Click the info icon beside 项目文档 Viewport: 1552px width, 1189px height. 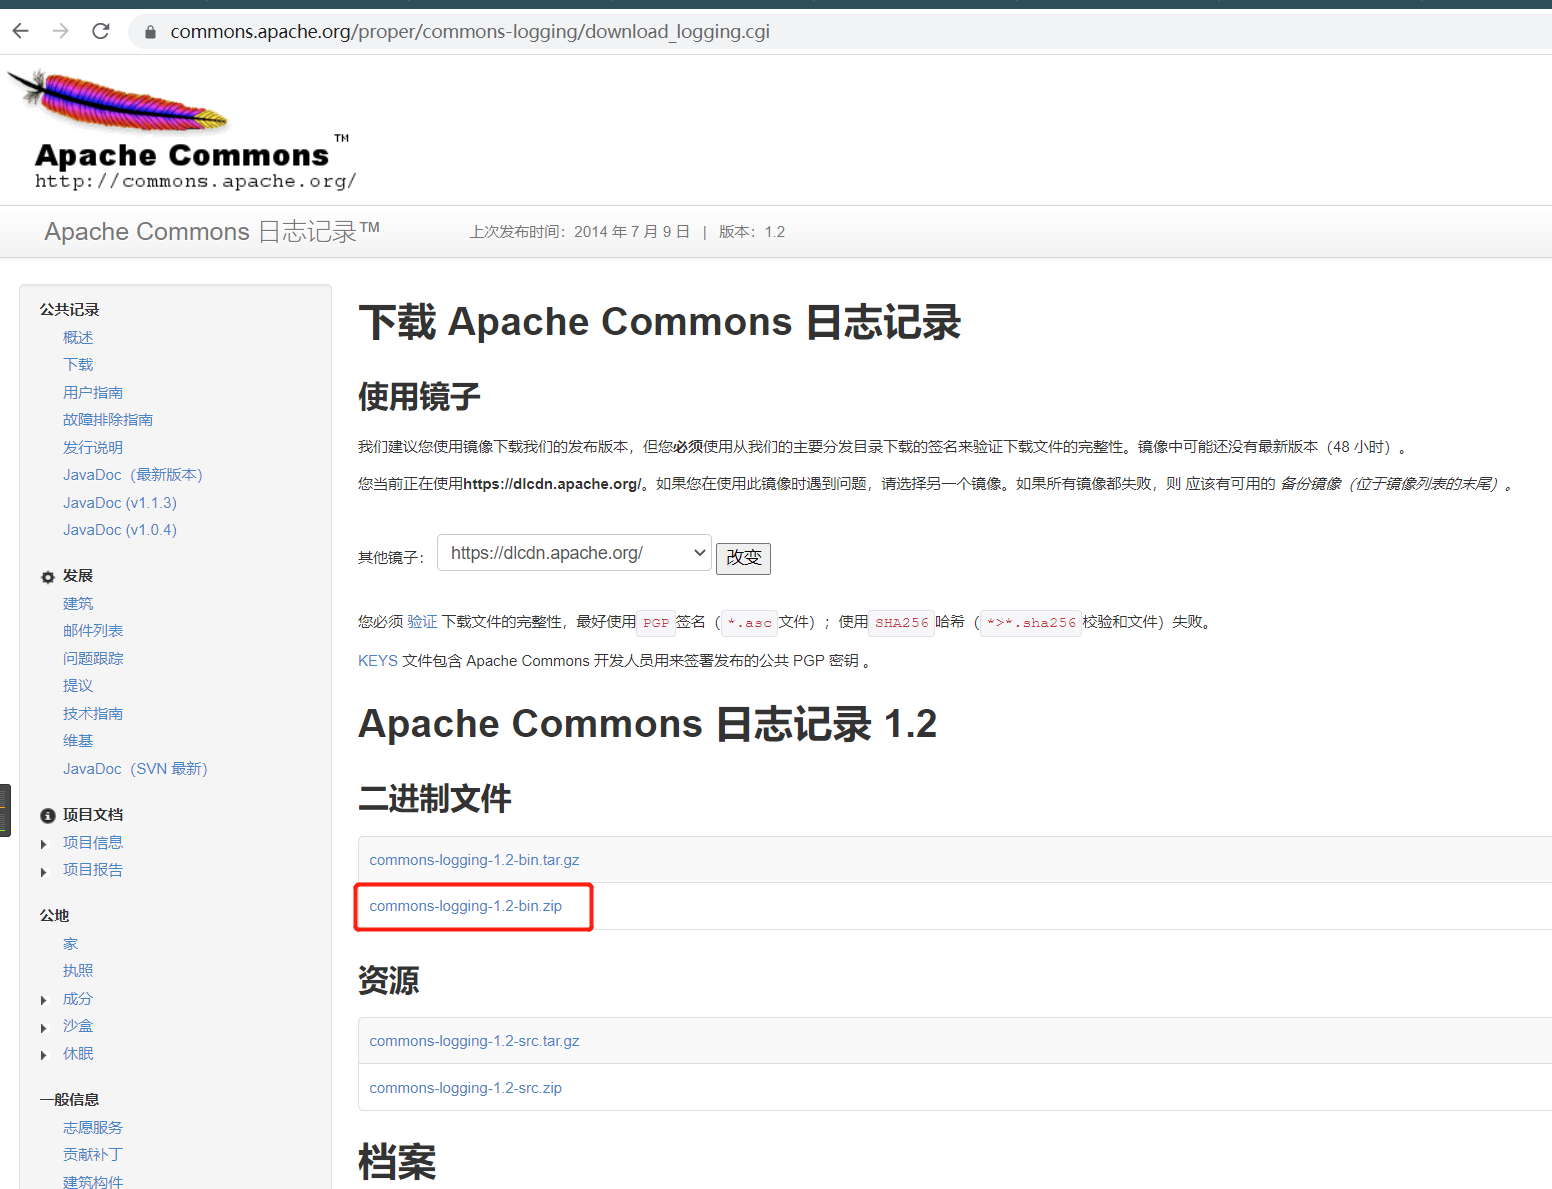[47, 816]
